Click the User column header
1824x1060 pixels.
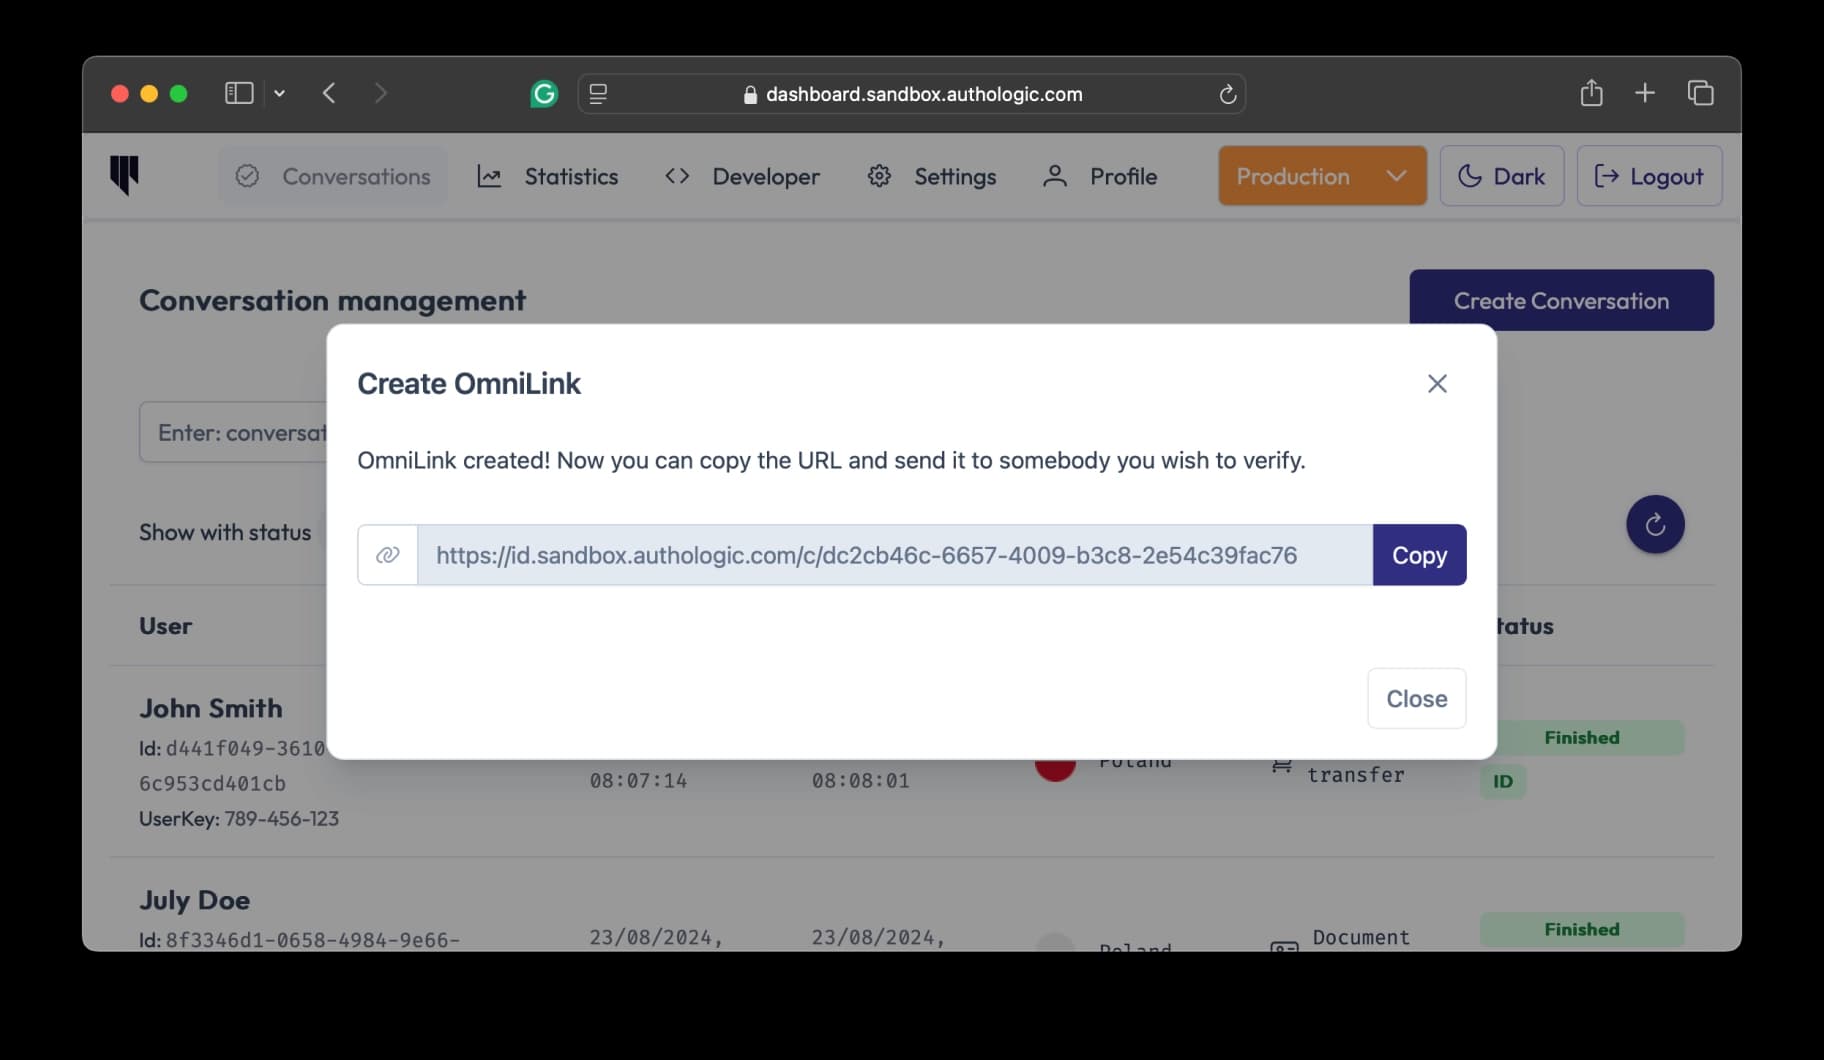[165, 626]
